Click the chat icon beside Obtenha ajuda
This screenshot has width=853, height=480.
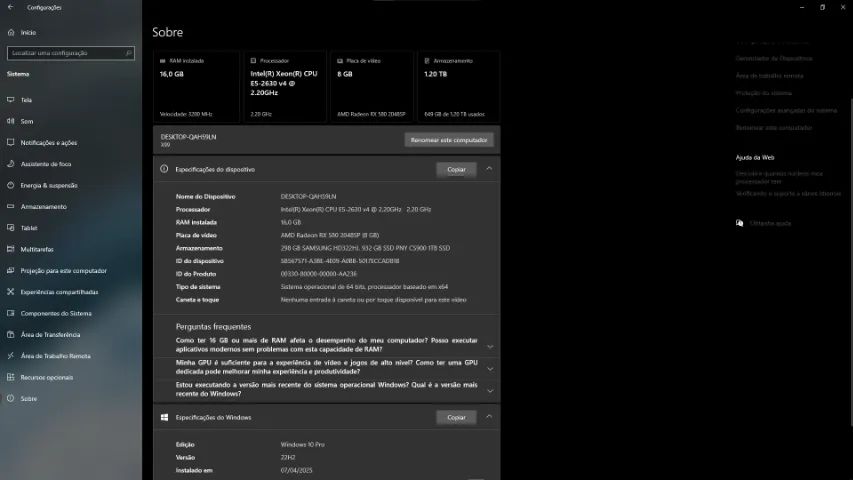tap(739, 223)
